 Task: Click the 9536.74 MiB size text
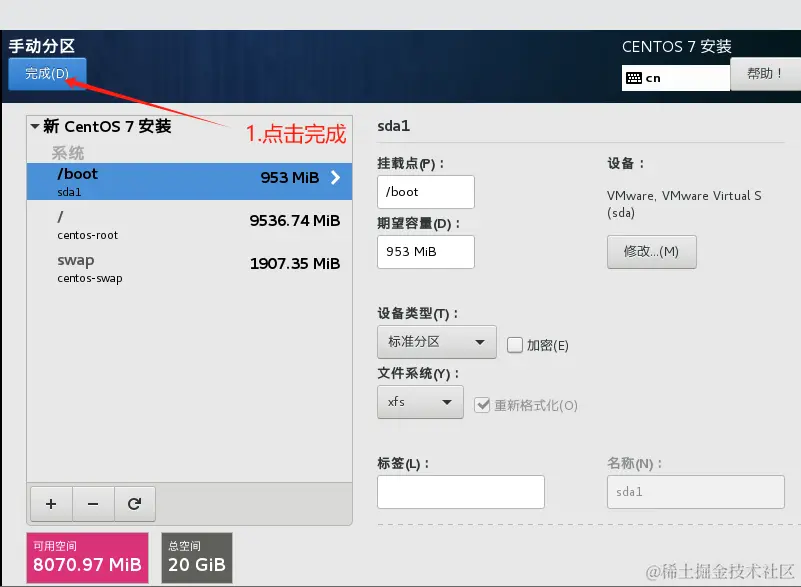pos(295,221)
